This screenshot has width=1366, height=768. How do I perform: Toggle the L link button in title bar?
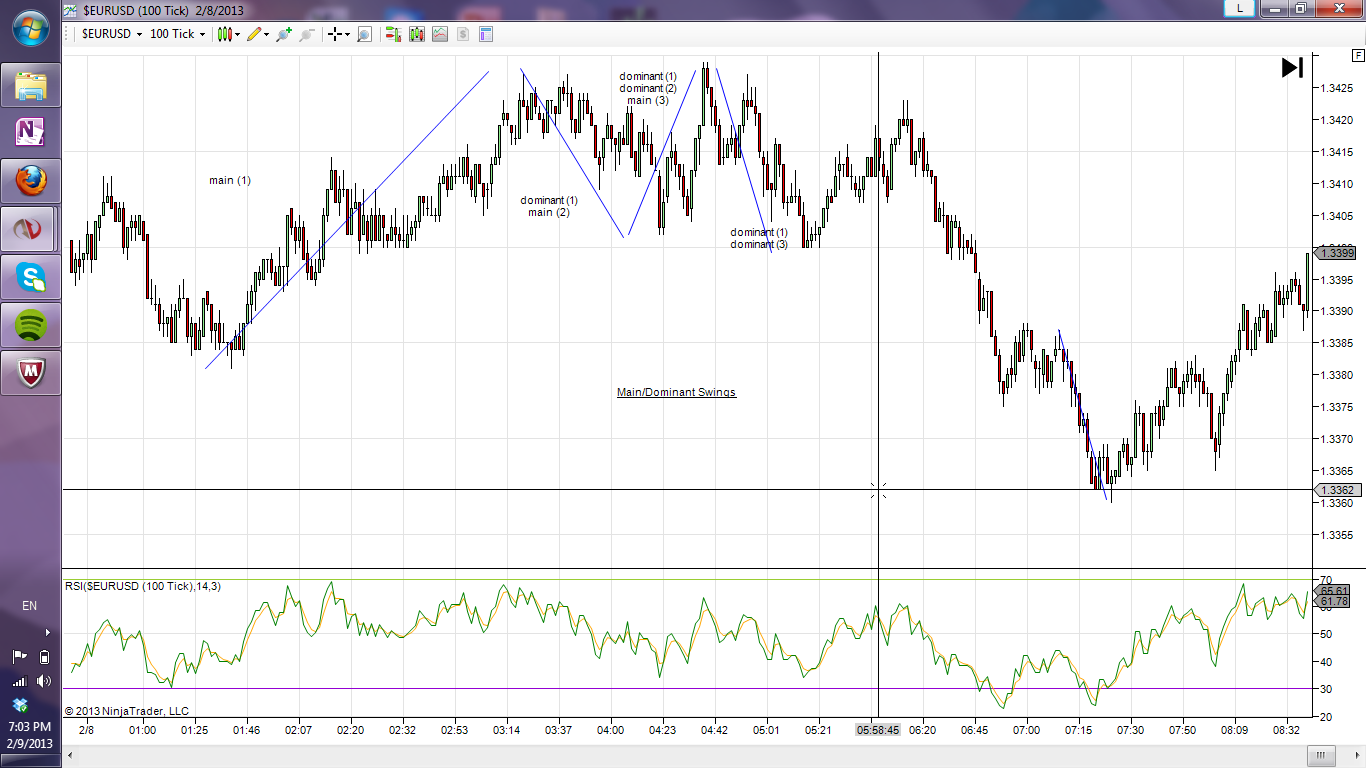click(x=1240, y=8)
